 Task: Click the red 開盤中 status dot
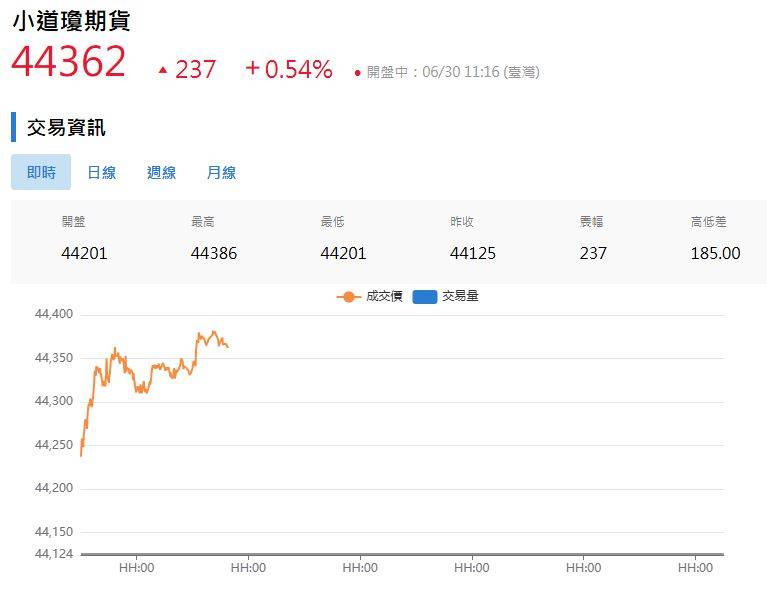pyautogui.click(x=357, y=73)
